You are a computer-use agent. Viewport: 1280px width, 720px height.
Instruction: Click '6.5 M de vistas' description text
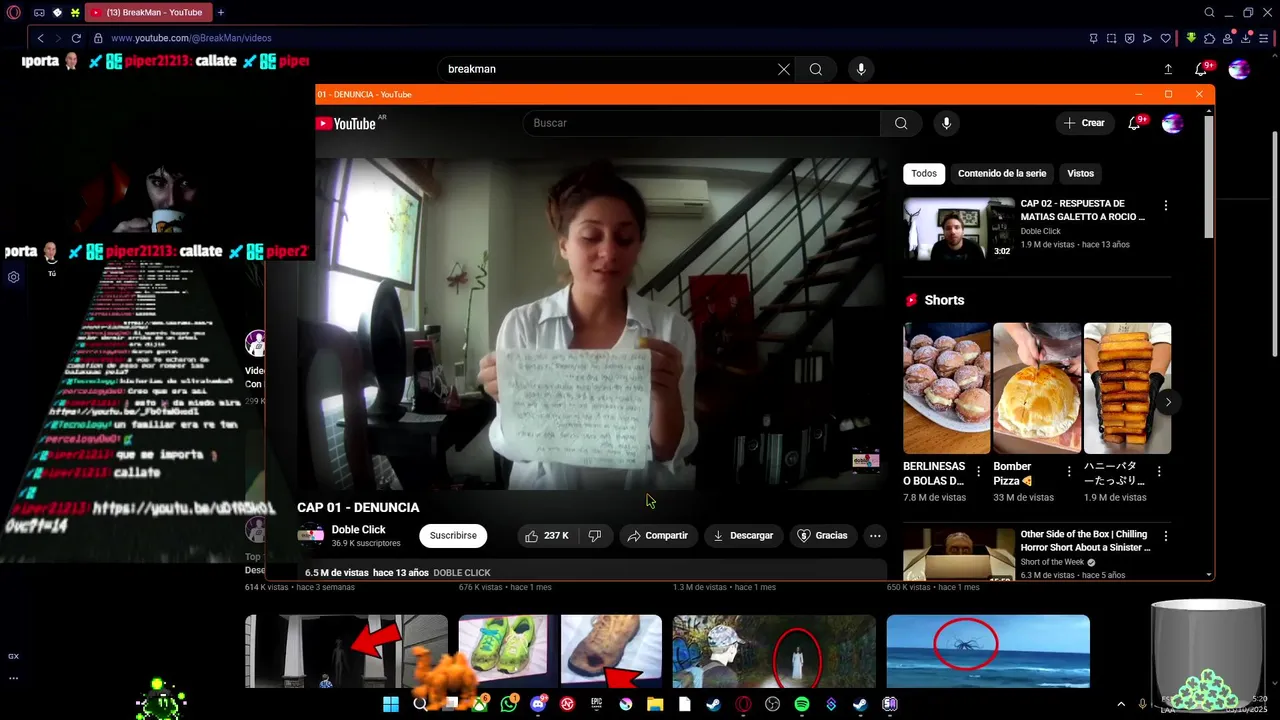pos(337,573)
